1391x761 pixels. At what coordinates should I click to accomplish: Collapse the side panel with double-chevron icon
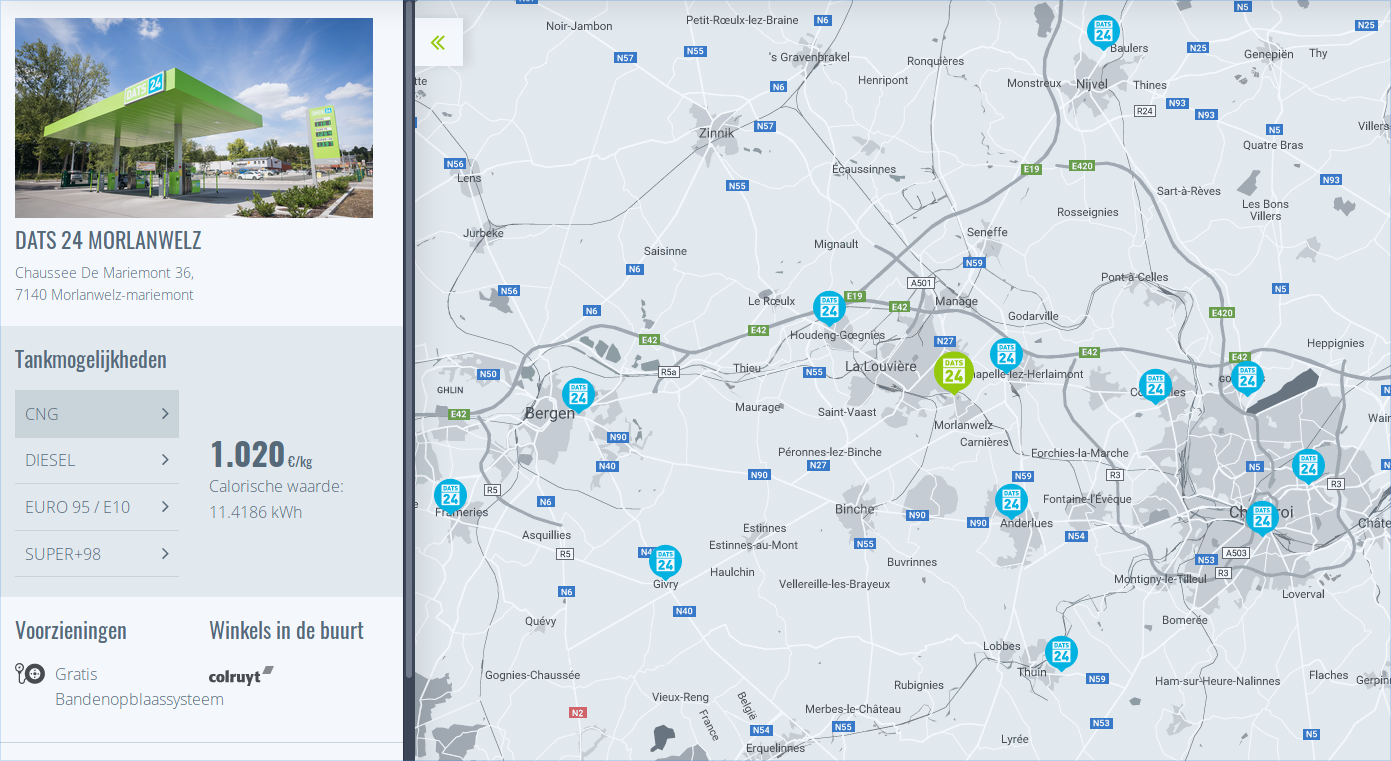point(438,42)
